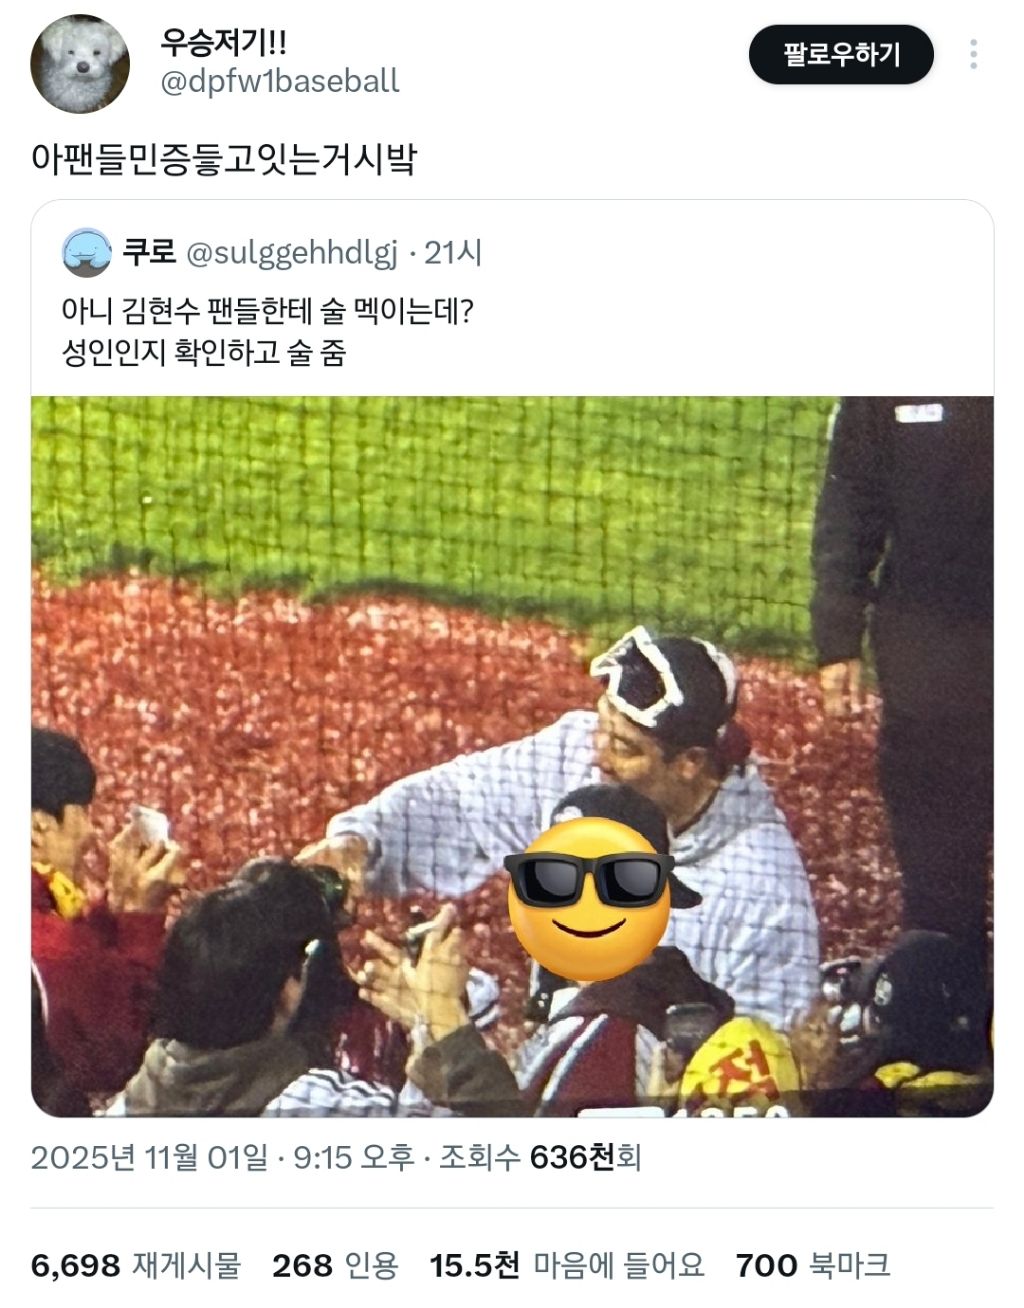Tap the 팔로우하기 follow button
This screenshot has width=1024, height=1308.
tap(841, 54)
